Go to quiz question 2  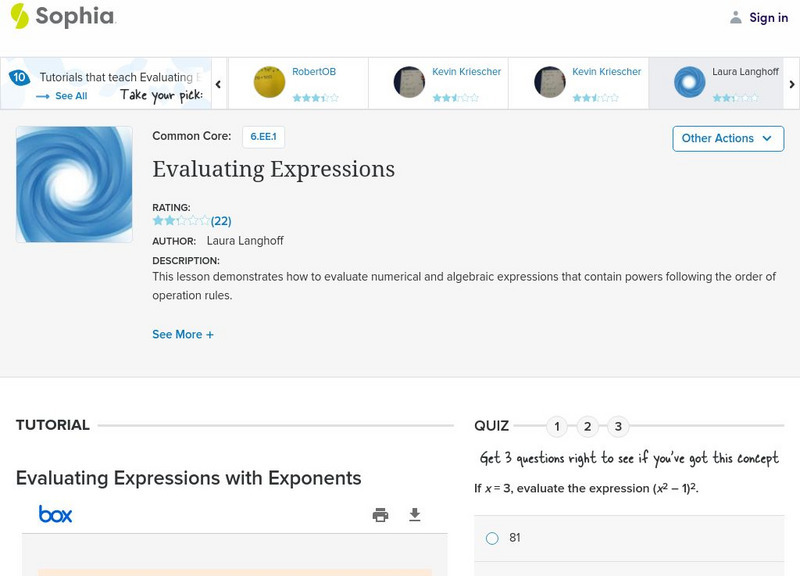click(588, 427)
